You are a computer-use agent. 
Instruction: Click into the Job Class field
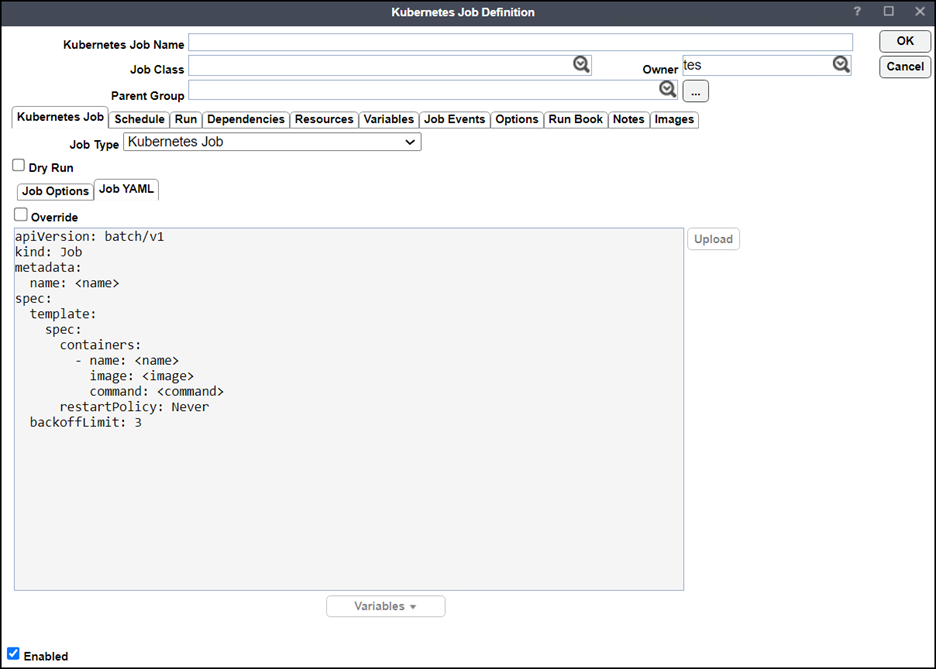point(390,66)
